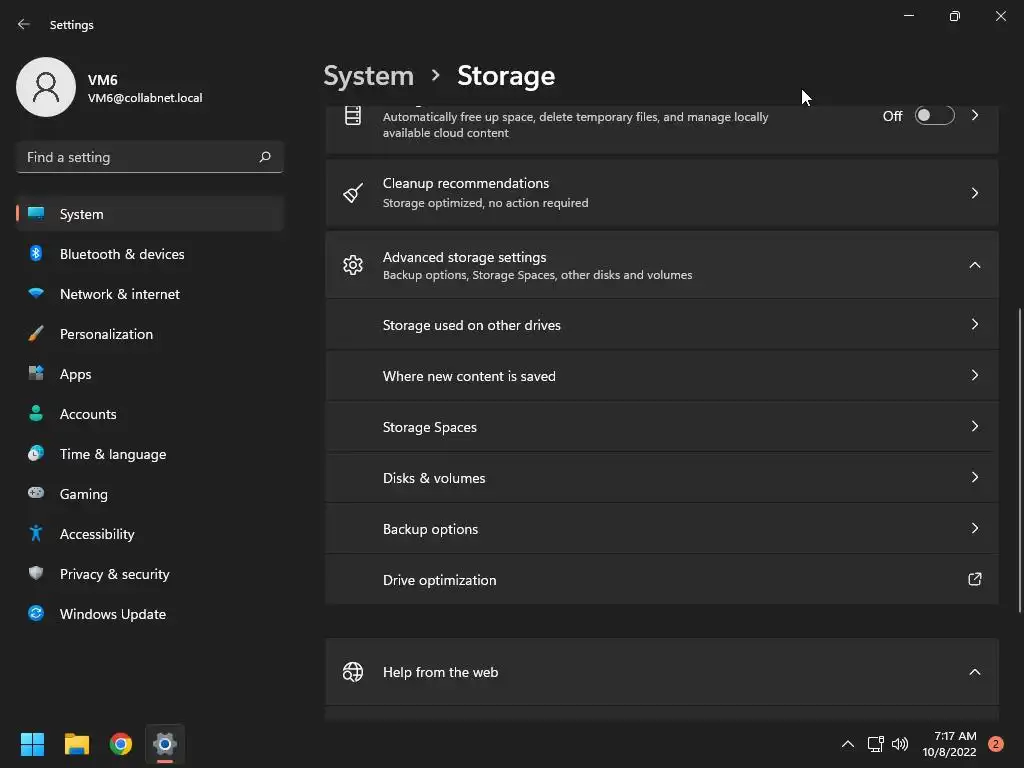Open File Explorer from the taskbar
The height and width of the screenshot is (768, 1024).
77,744
